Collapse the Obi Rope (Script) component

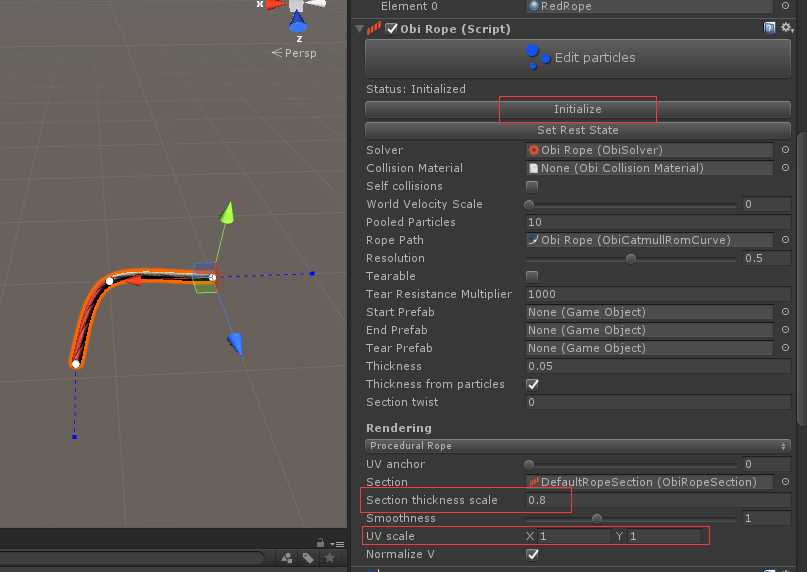click(359, 28)
